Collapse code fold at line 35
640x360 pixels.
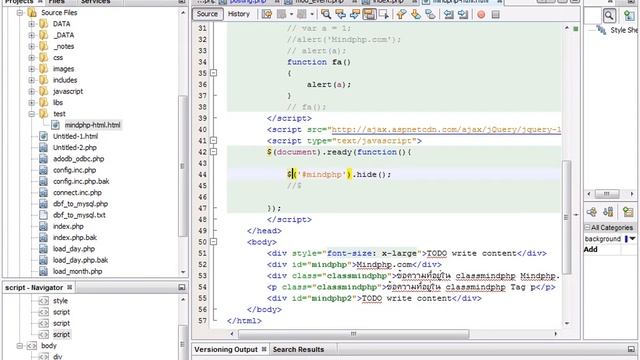[213, 73]
